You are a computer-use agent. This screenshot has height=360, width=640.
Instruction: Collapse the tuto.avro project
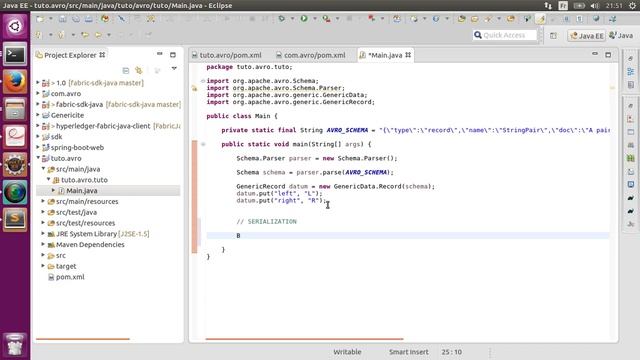38,158
